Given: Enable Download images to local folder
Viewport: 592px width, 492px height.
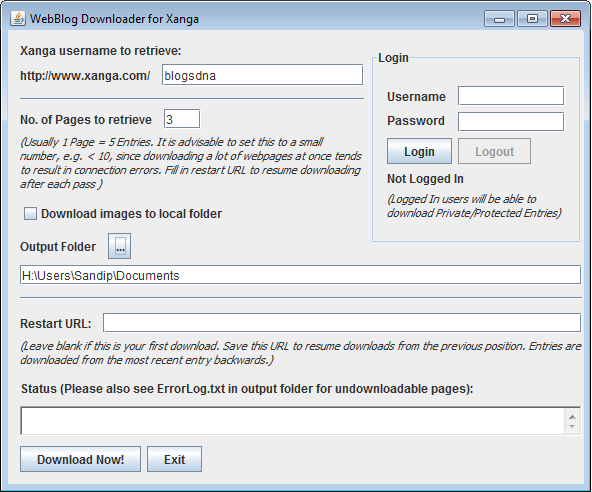Looking at the screenshot, I should (x=30, y=213).
